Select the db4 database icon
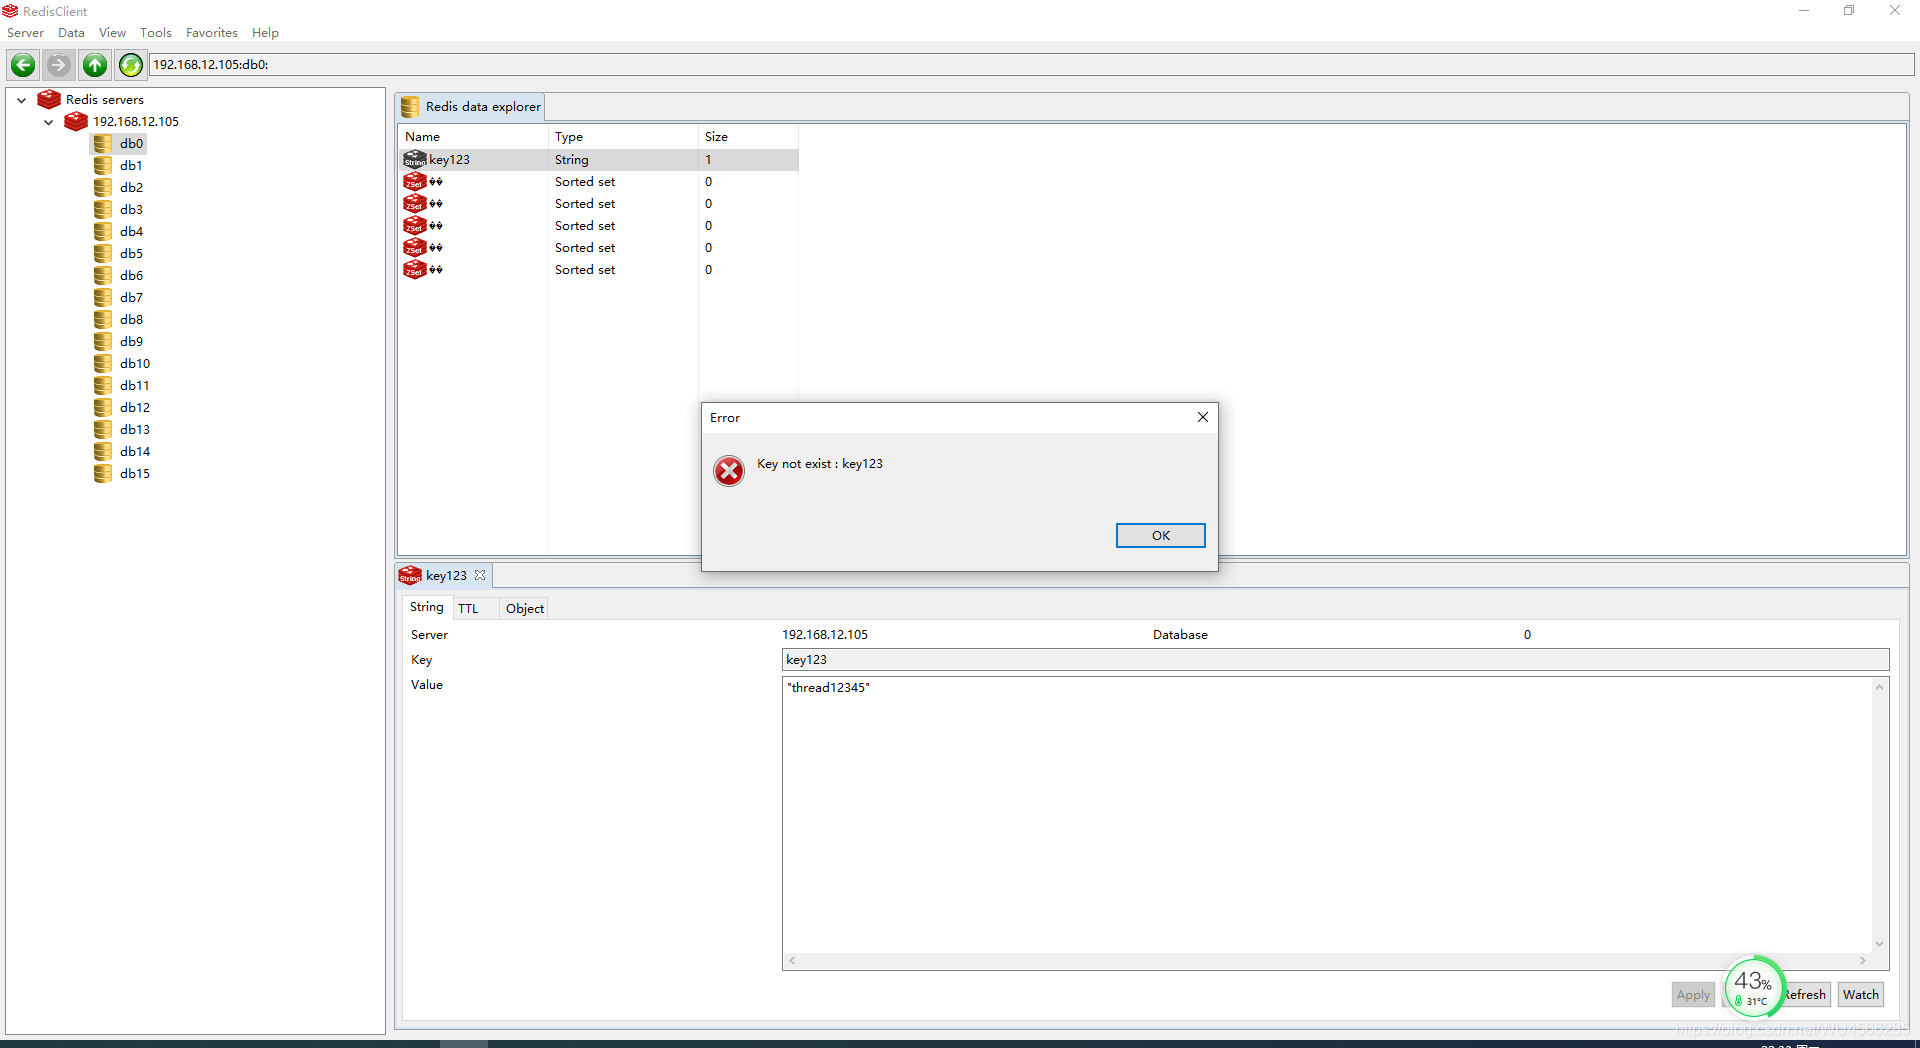 tap(103, 231)
